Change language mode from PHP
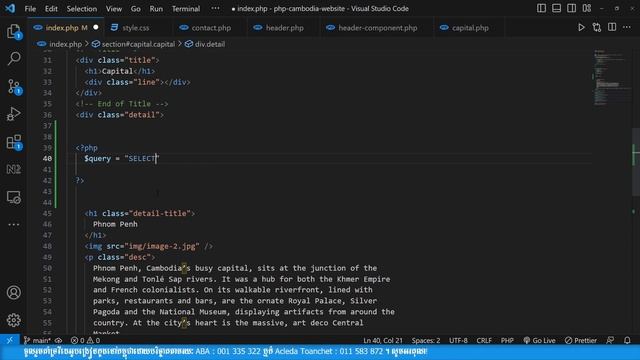The image size is (640, 360). click(x=507, y=340)
